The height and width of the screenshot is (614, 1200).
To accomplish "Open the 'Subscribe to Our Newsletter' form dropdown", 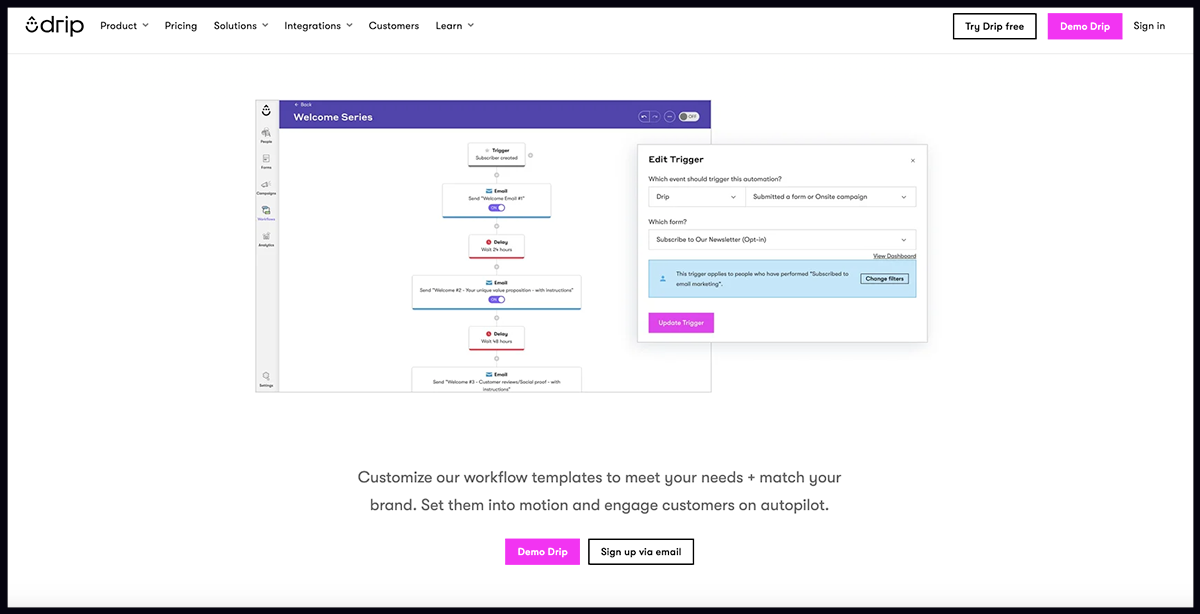I will (781, 240).
